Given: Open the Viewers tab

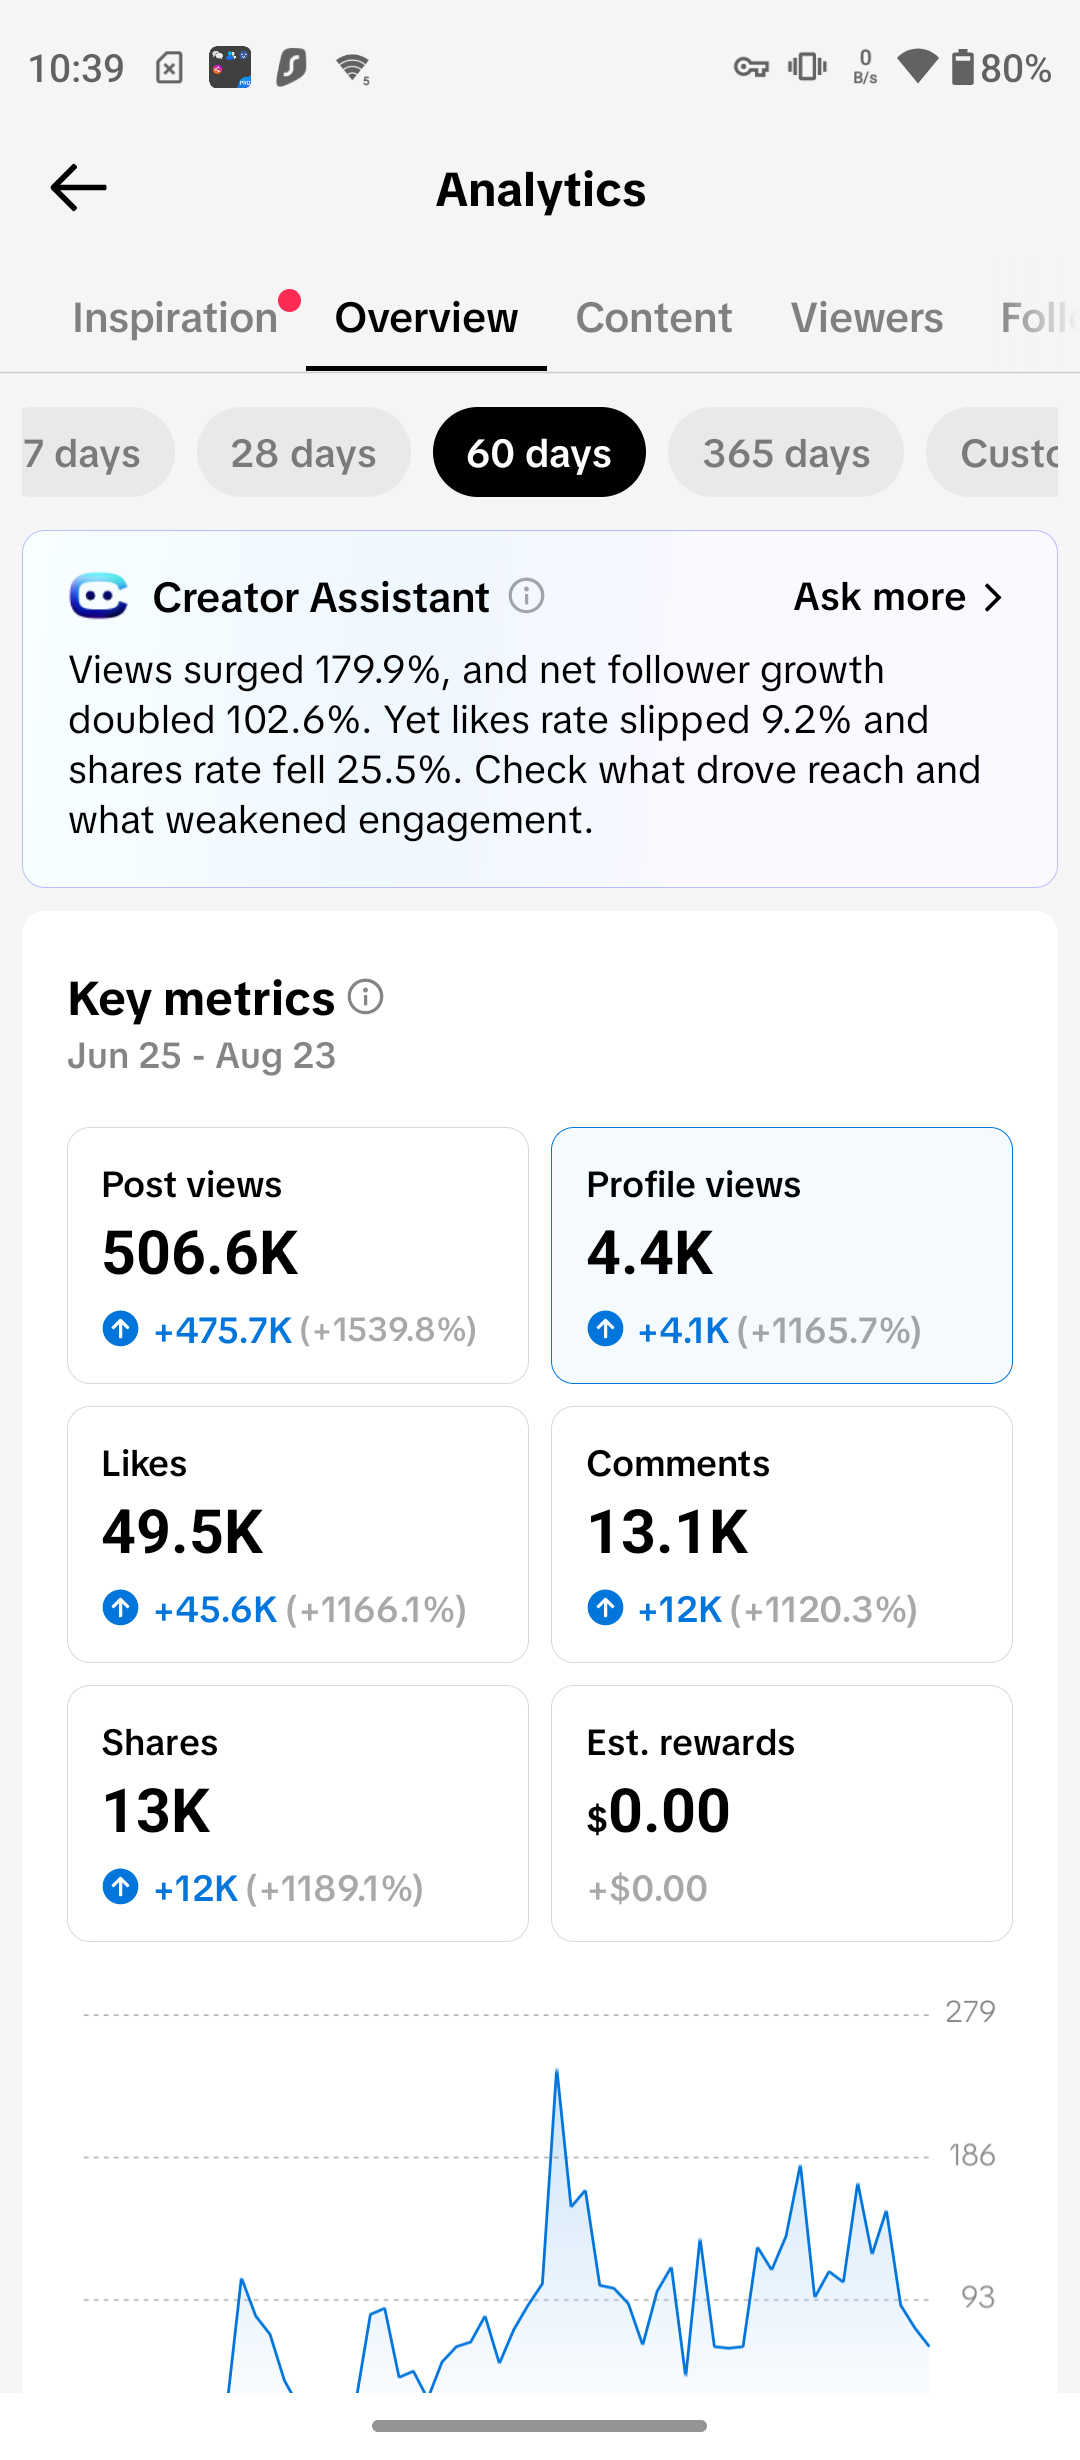Looking at the screenshot, I should 867,318.
